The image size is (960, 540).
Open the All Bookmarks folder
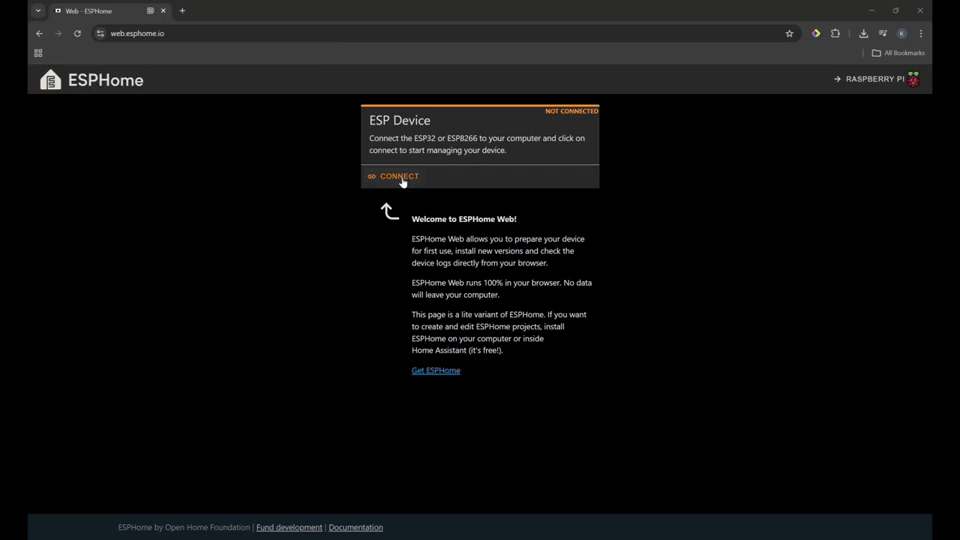coord(898,53)
